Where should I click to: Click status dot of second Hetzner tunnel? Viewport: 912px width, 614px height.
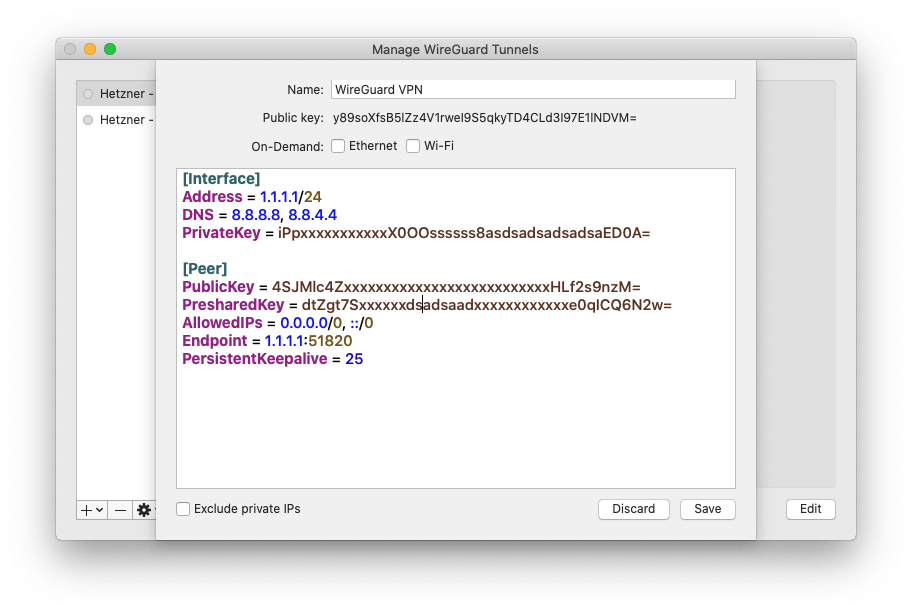coord(88,120)
